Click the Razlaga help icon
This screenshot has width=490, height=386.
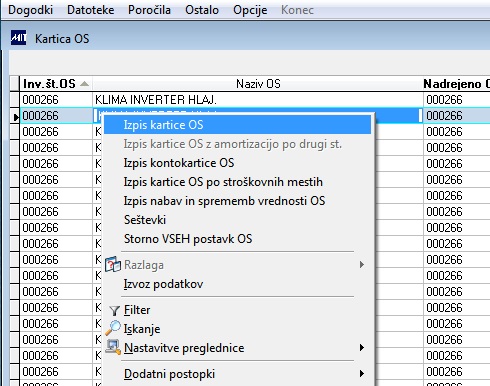pos(113,265)
